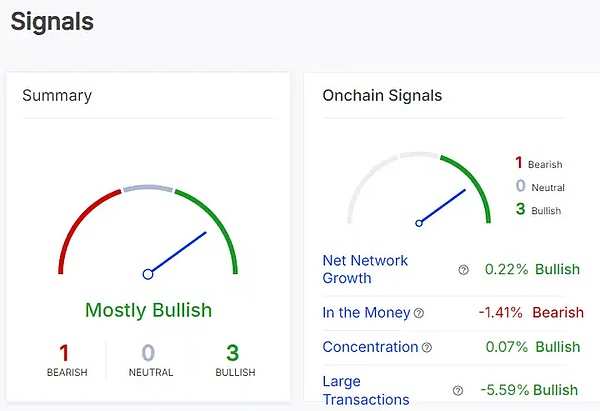Click the Summary gauge needle pivot
Screen dimensions: 600x411
point(148,274)
